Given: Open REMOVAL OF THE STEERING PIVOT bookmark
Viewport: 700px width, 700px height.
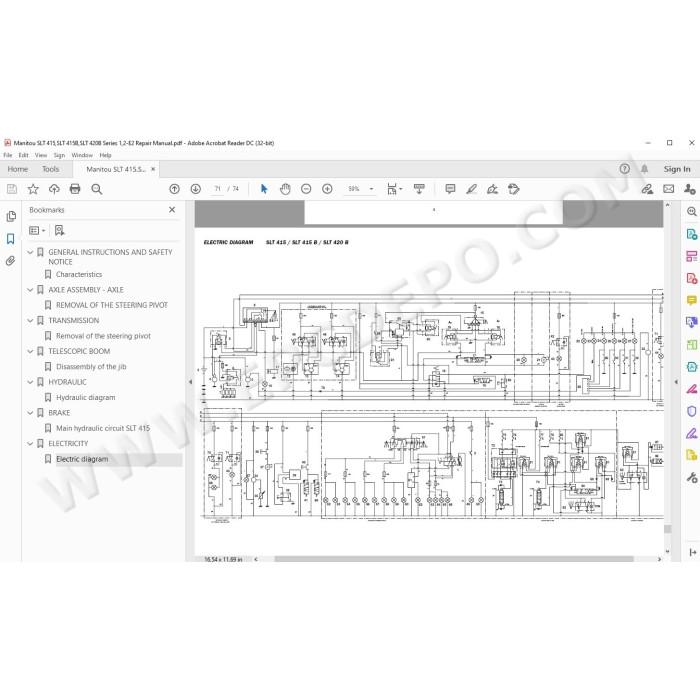Looking at the screenshot, I should point(112,305).
